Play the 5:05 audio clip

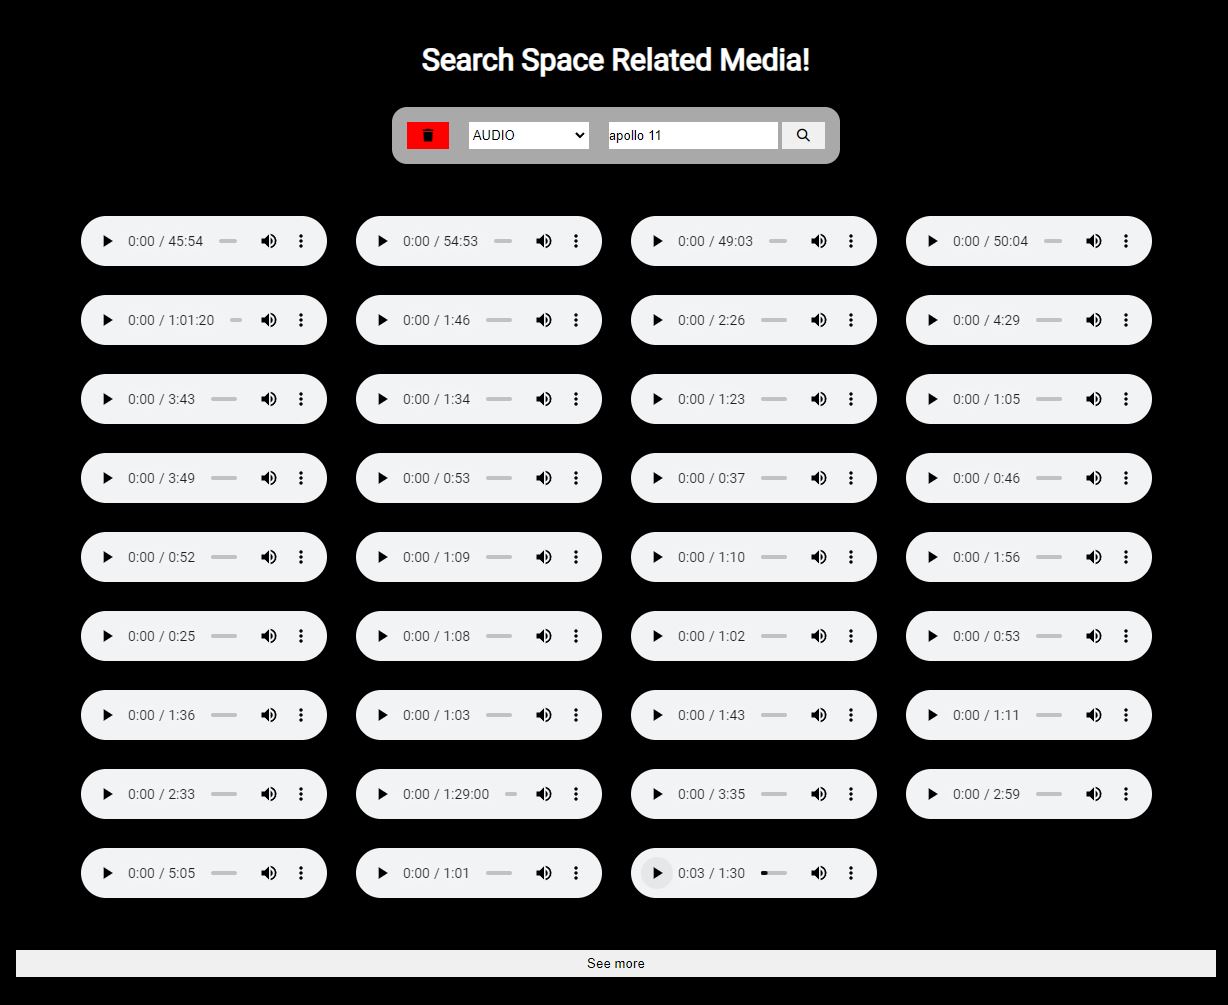(107, 873)
